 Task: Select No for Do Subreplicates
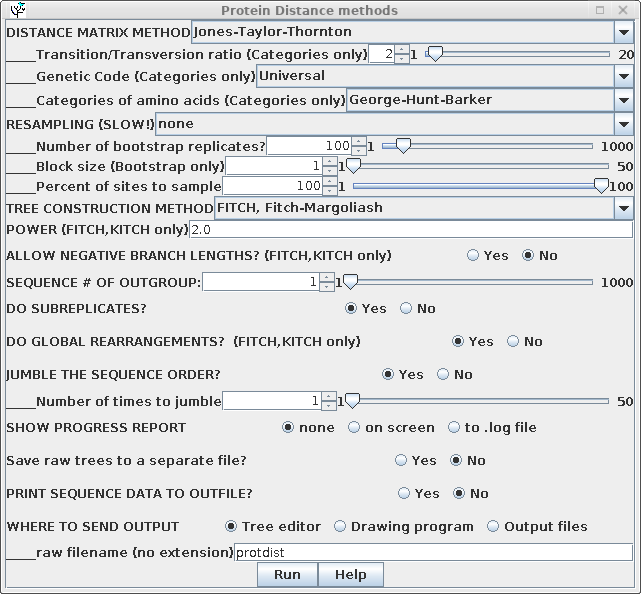(x=406, y=308)
